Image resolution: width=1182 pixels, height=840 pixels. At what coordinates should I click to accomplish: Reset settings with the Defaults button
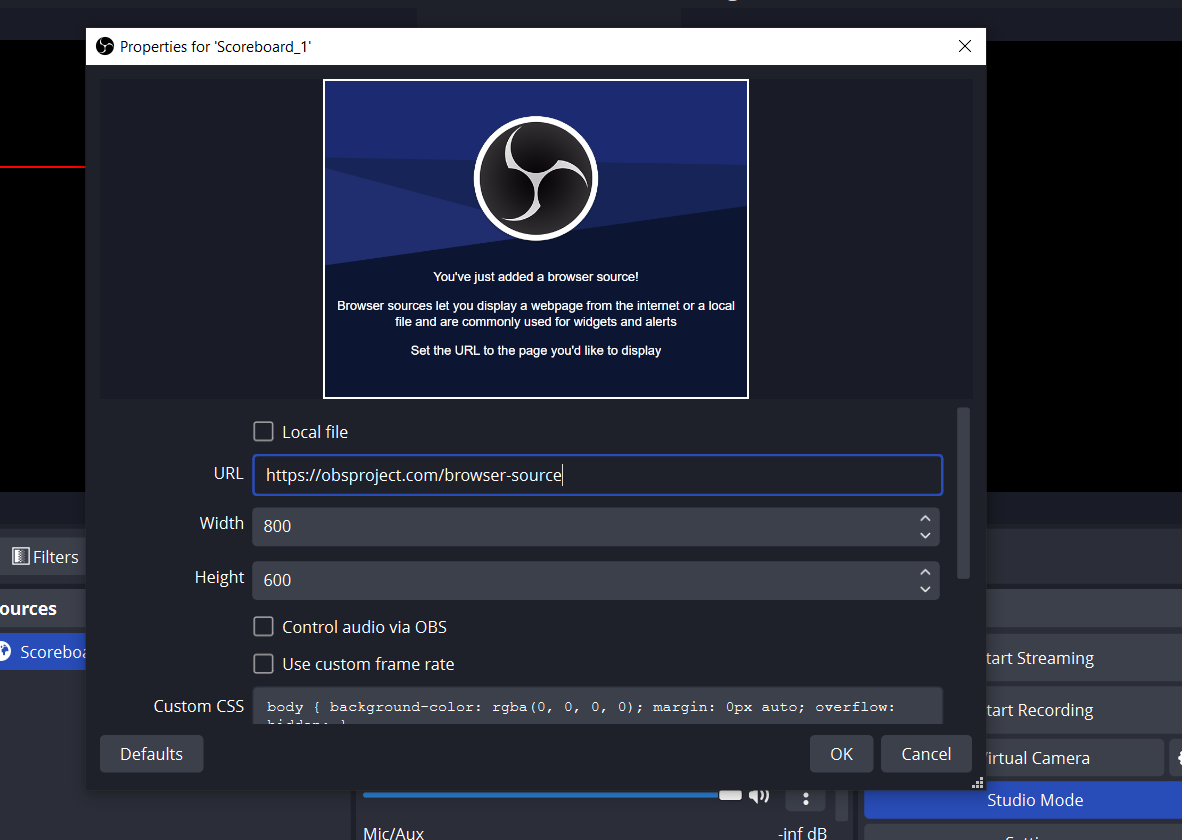(151, 754)
